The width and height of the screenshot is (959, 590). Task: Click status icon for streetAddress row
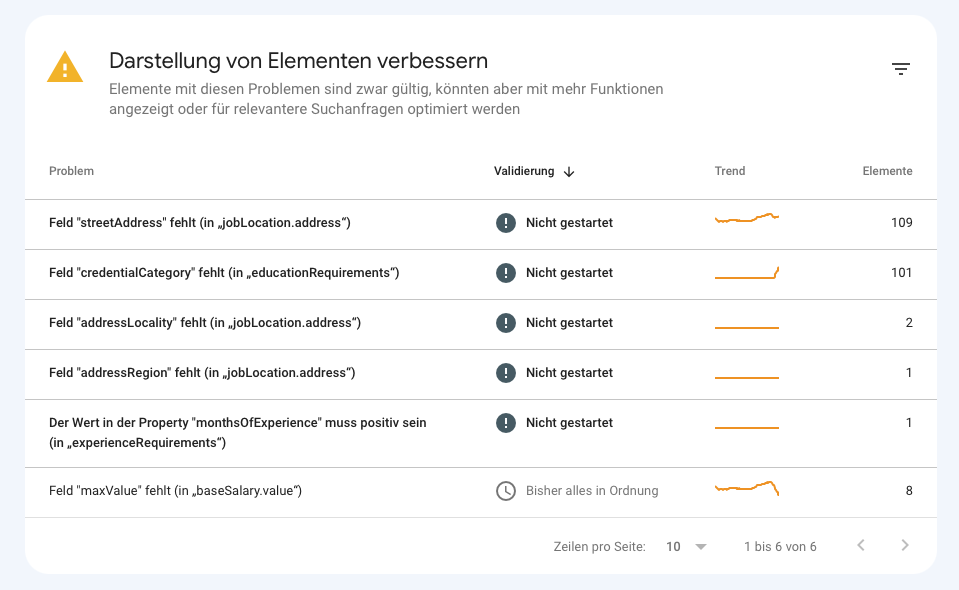coord(506,223)
